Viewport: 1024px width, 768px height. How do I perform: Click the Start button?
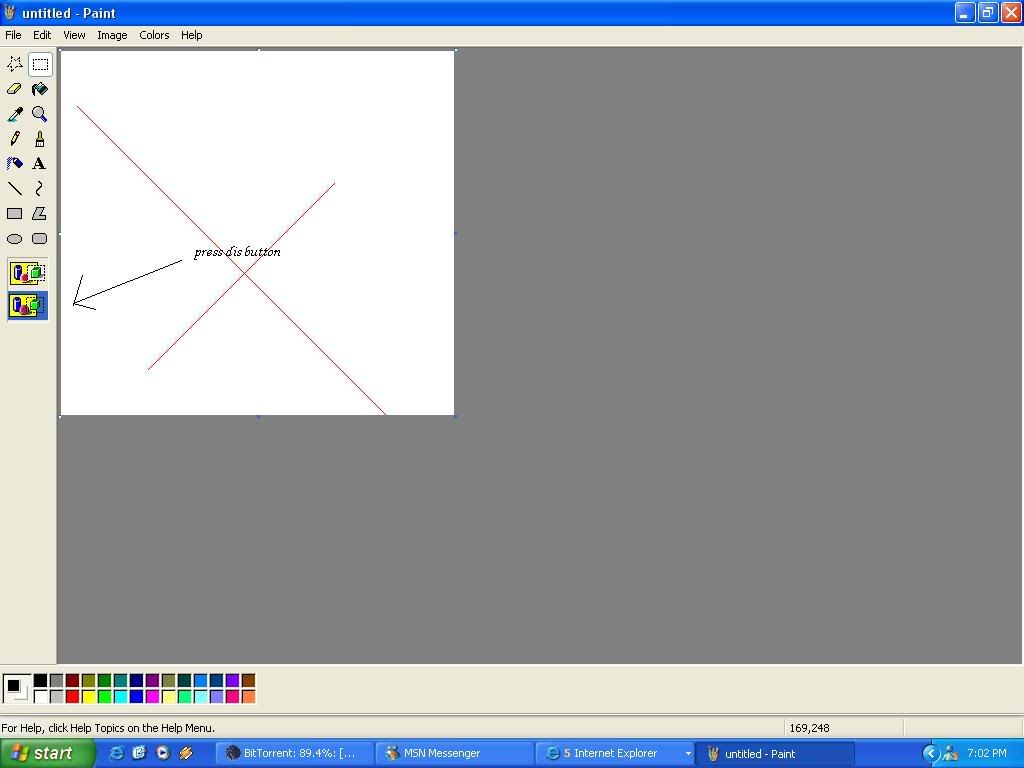point(45,753)
